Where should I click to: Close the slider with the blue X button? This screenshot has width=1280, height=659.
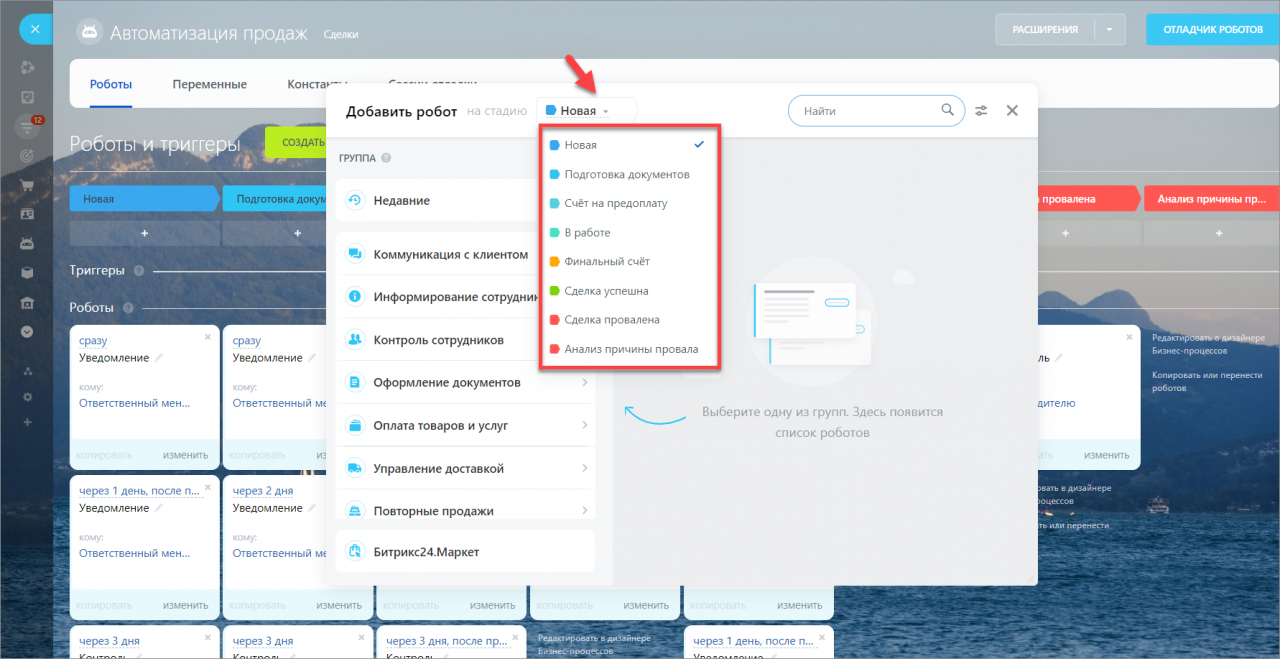click(35, 29)
